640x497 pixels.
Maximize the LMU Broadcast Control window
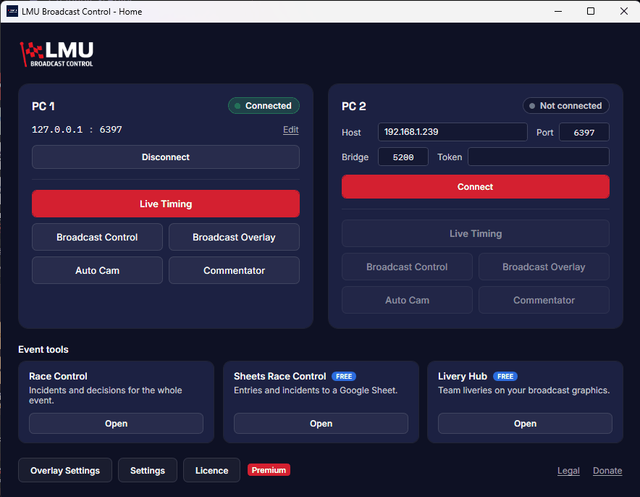(591, 11)
